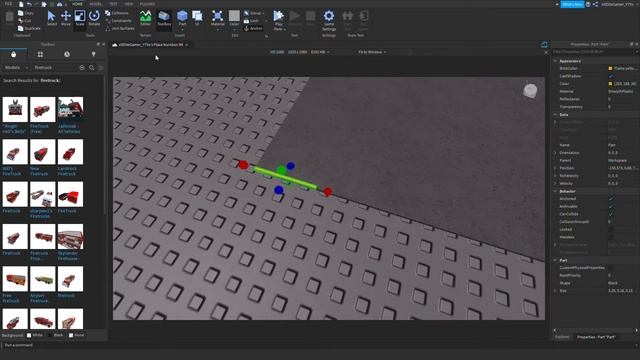Toggle the CastShadow checkbox

point(611,76)
